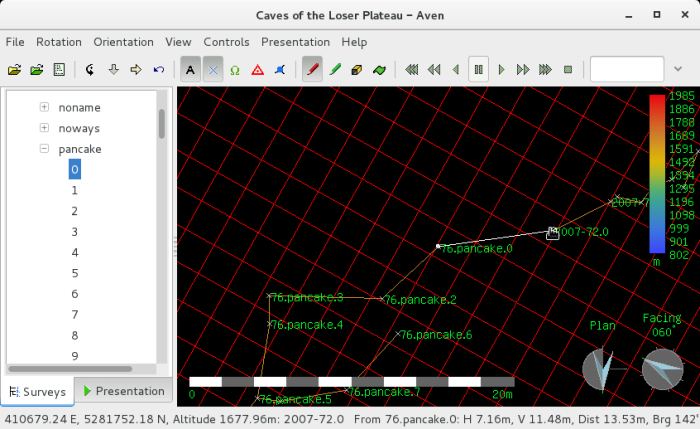Click the facing direction compass indicator
Image resolution: width=700 pixels, height=429 pixels.
[x=662, y=370]
